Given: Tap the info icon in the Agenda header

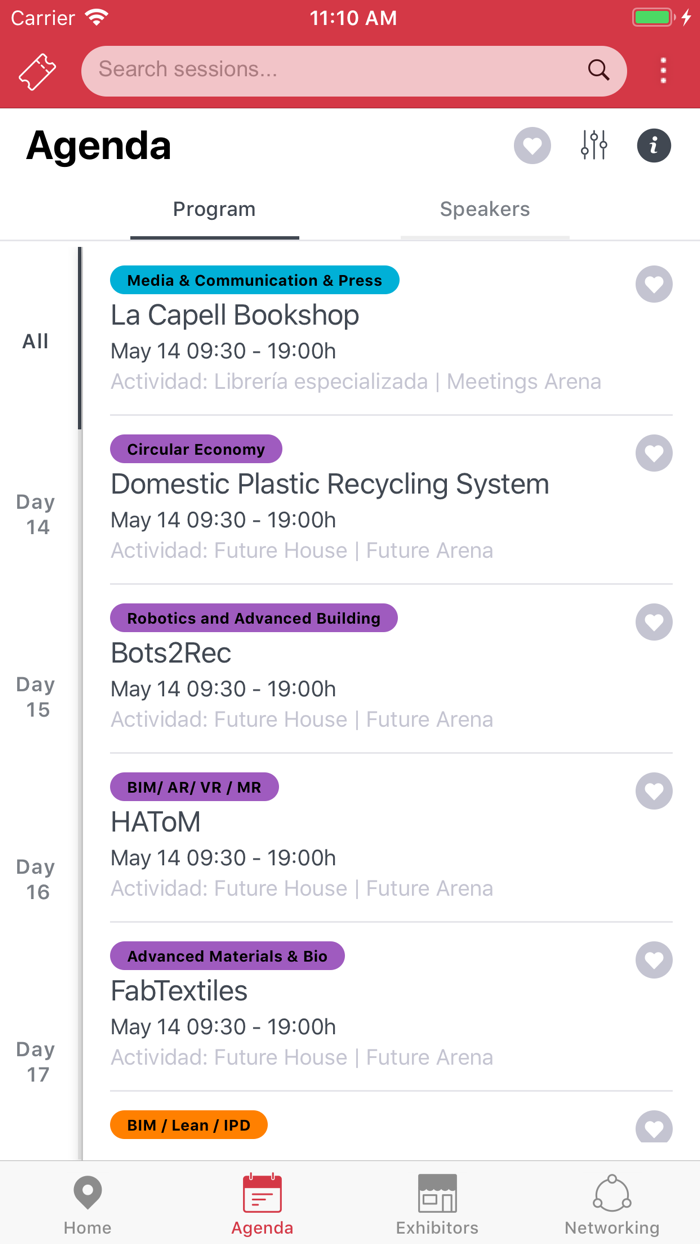Looking at the screenshot, I should (654, 145).
